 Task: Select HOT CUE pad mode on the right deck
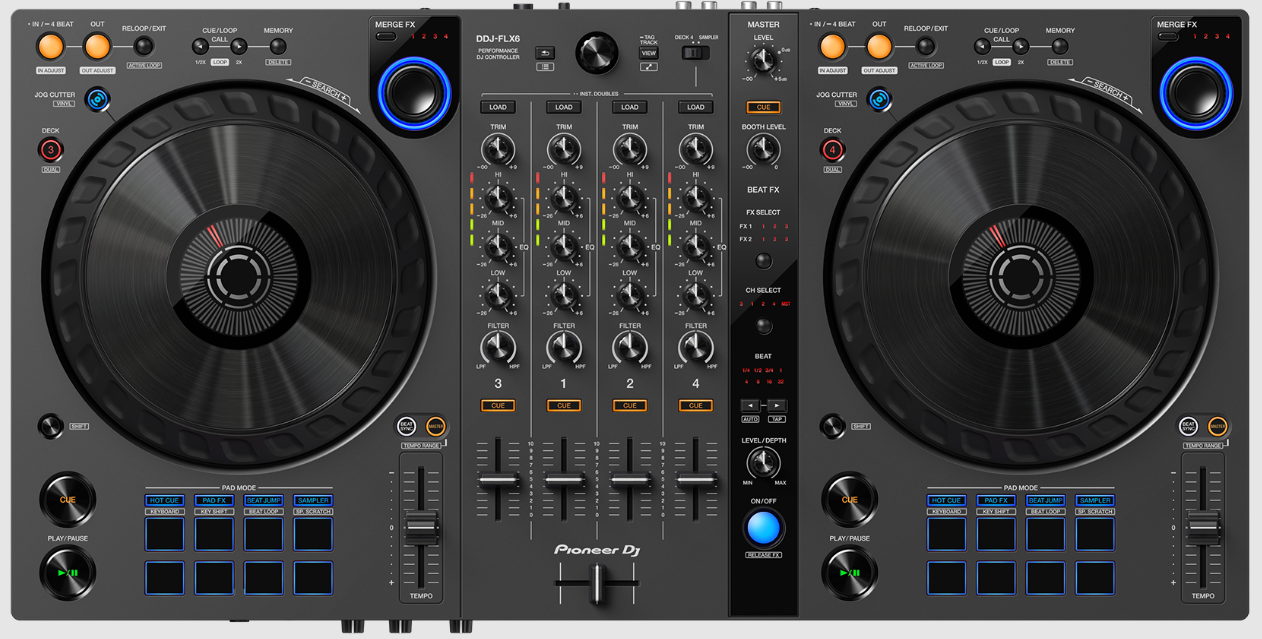click(947, 500)
